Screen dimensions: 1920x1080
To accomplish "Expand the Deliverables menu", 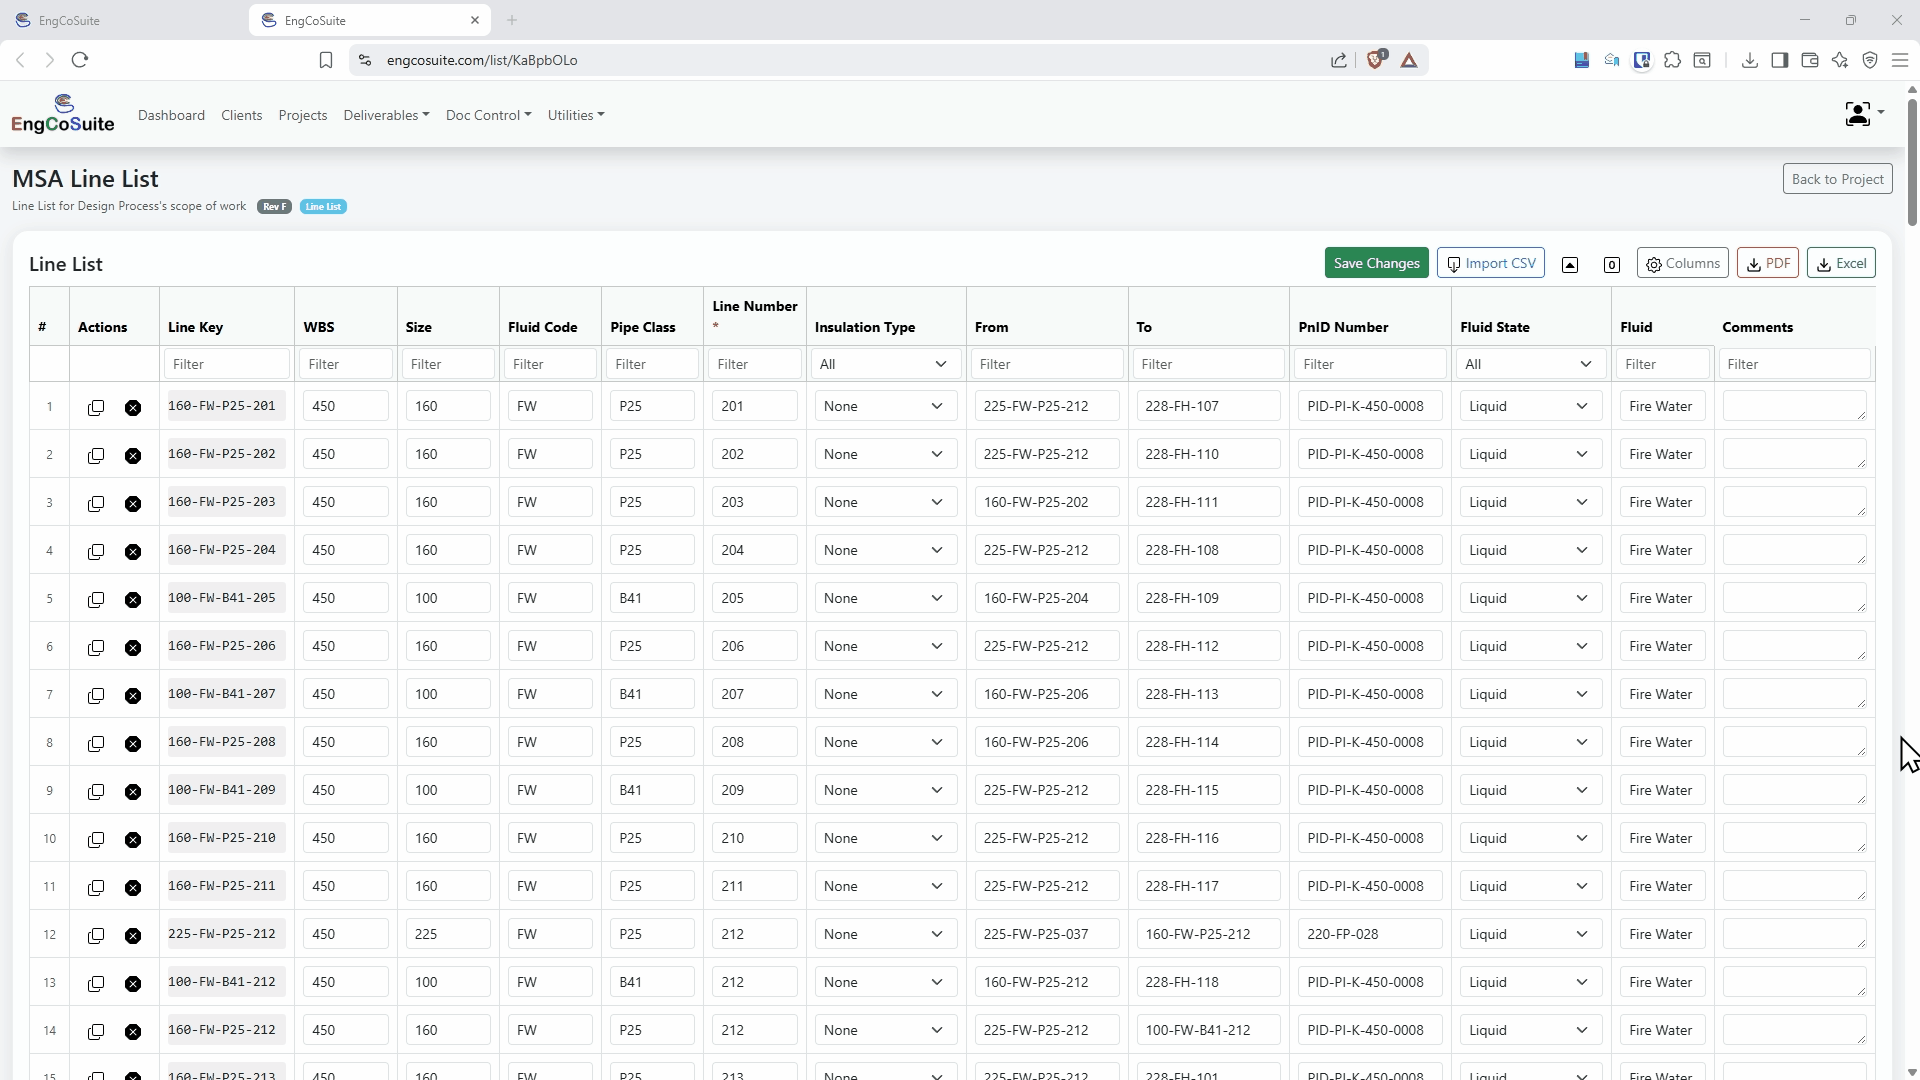I will (386, 115).
